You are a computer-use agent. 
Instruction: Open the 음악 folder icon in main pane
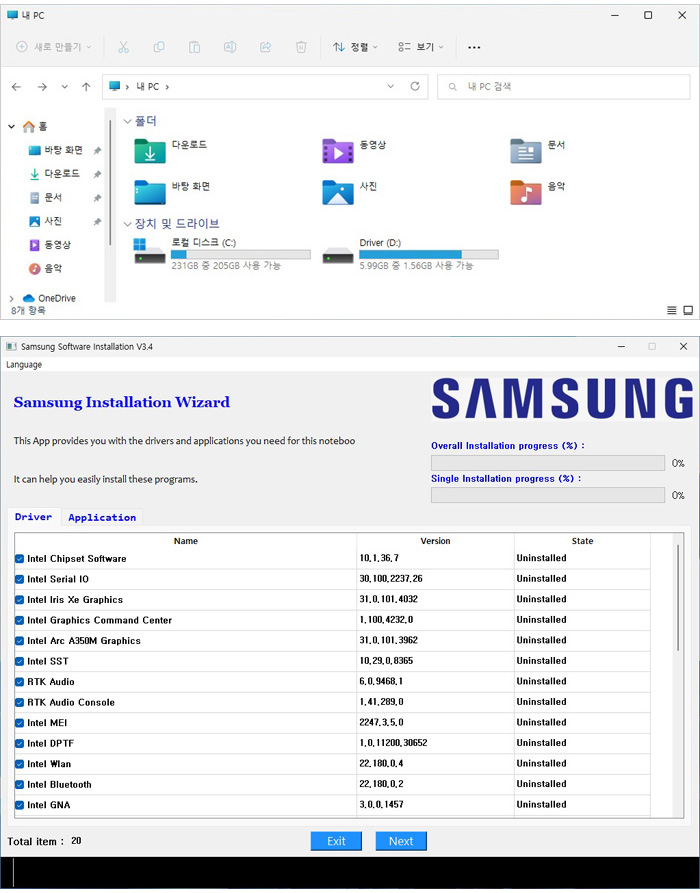point(526,192)
